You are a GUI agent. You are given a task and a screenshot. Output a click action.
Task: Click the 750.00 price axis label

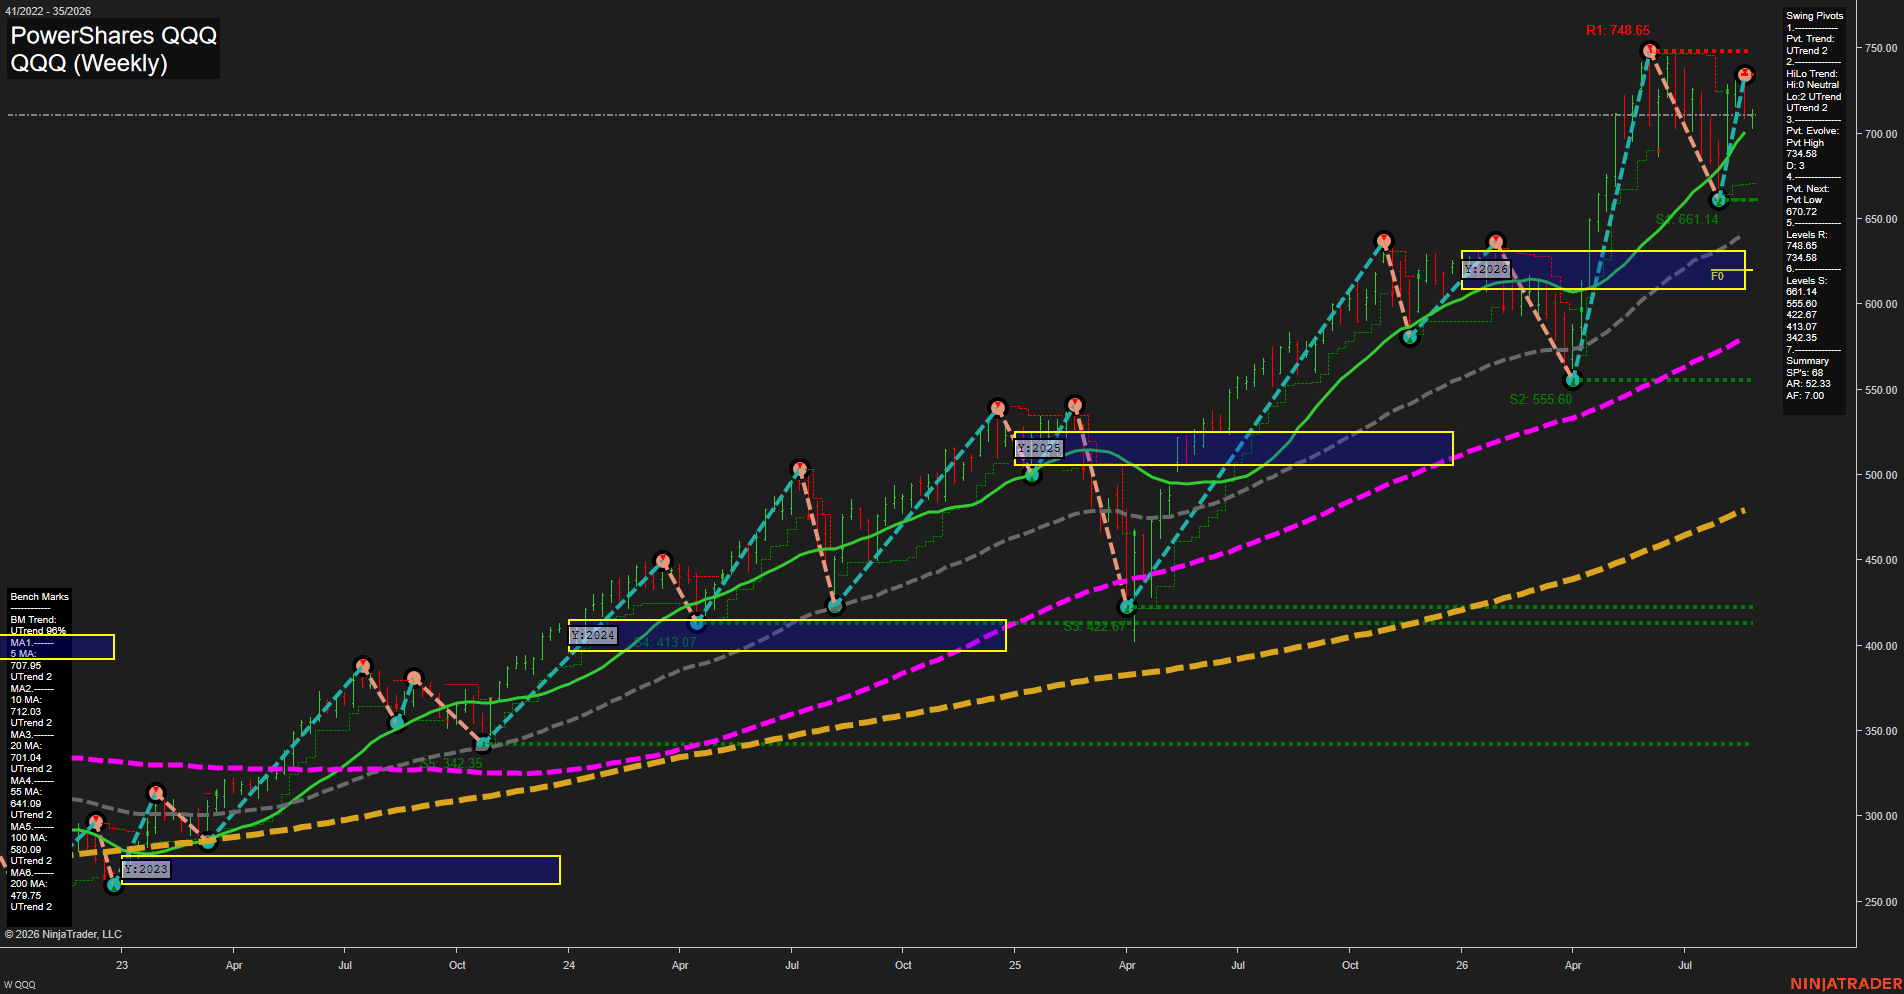1880,48
